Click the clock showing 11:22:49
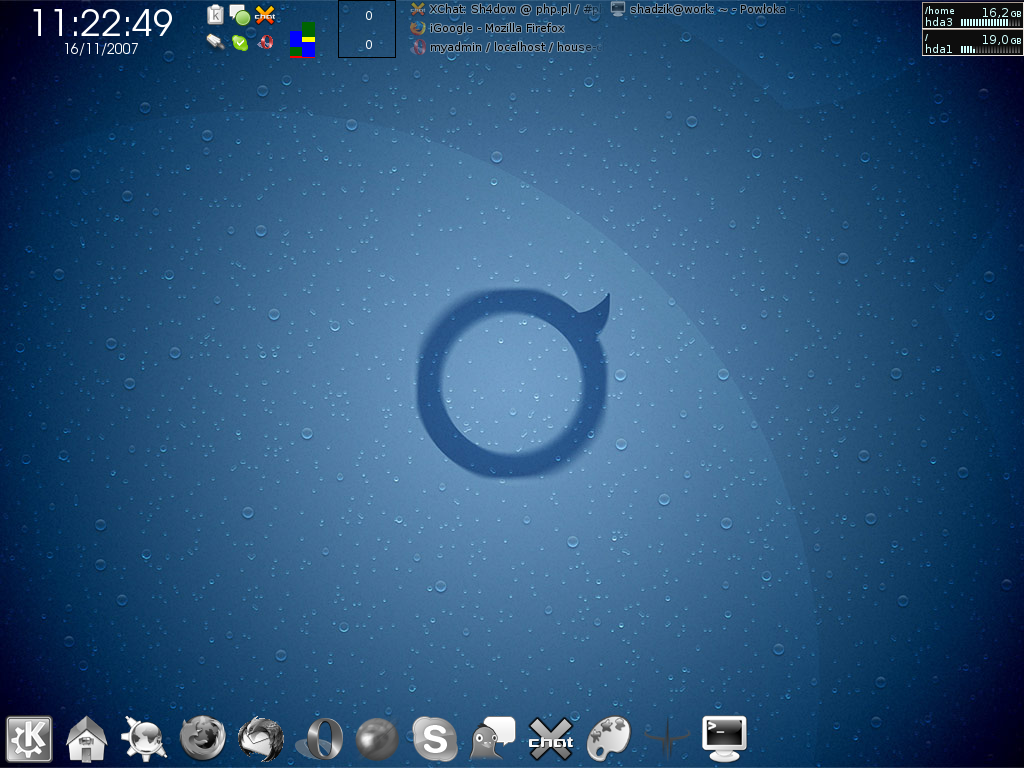 click(102, 23)
